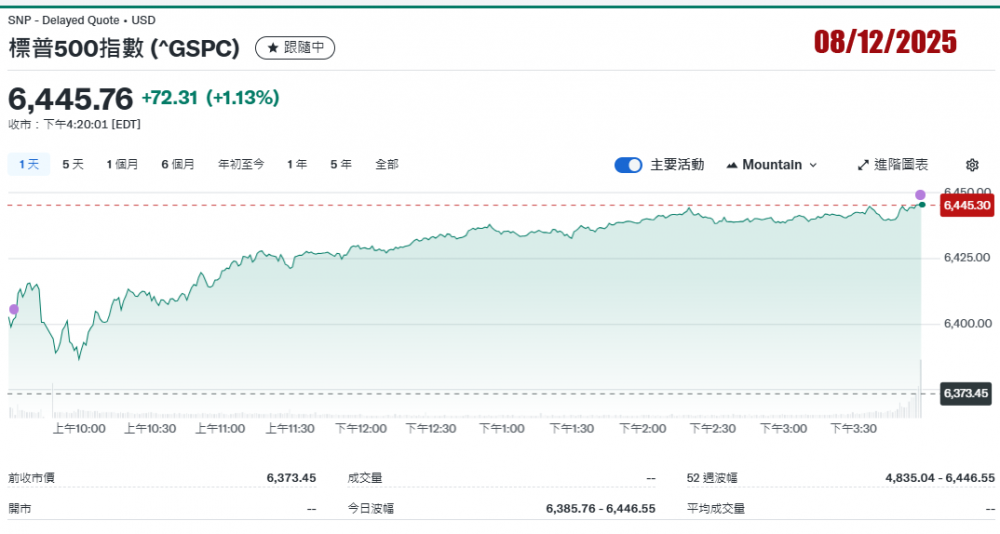Click the purple event marker at chart's top right
Screen dimensions: 1000x534
[920, 194]
